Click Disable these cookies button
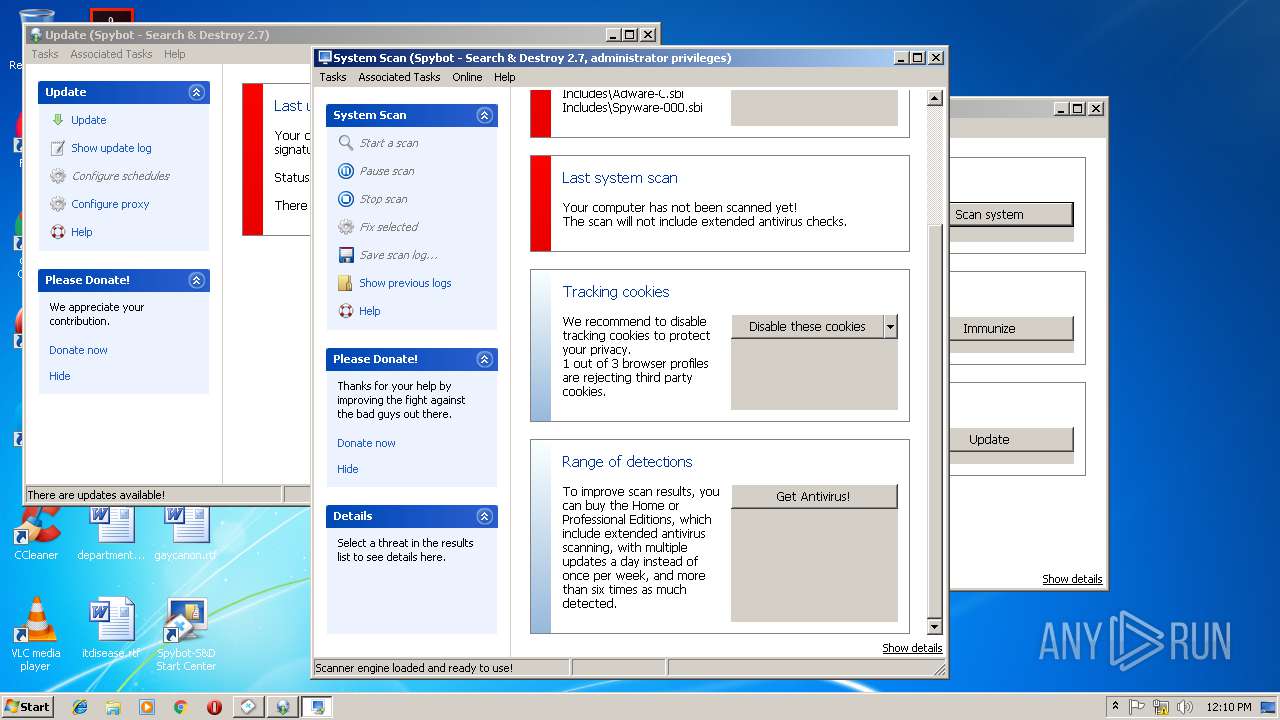Screen dimensions: 1280x720 click(x=807, y=327)
